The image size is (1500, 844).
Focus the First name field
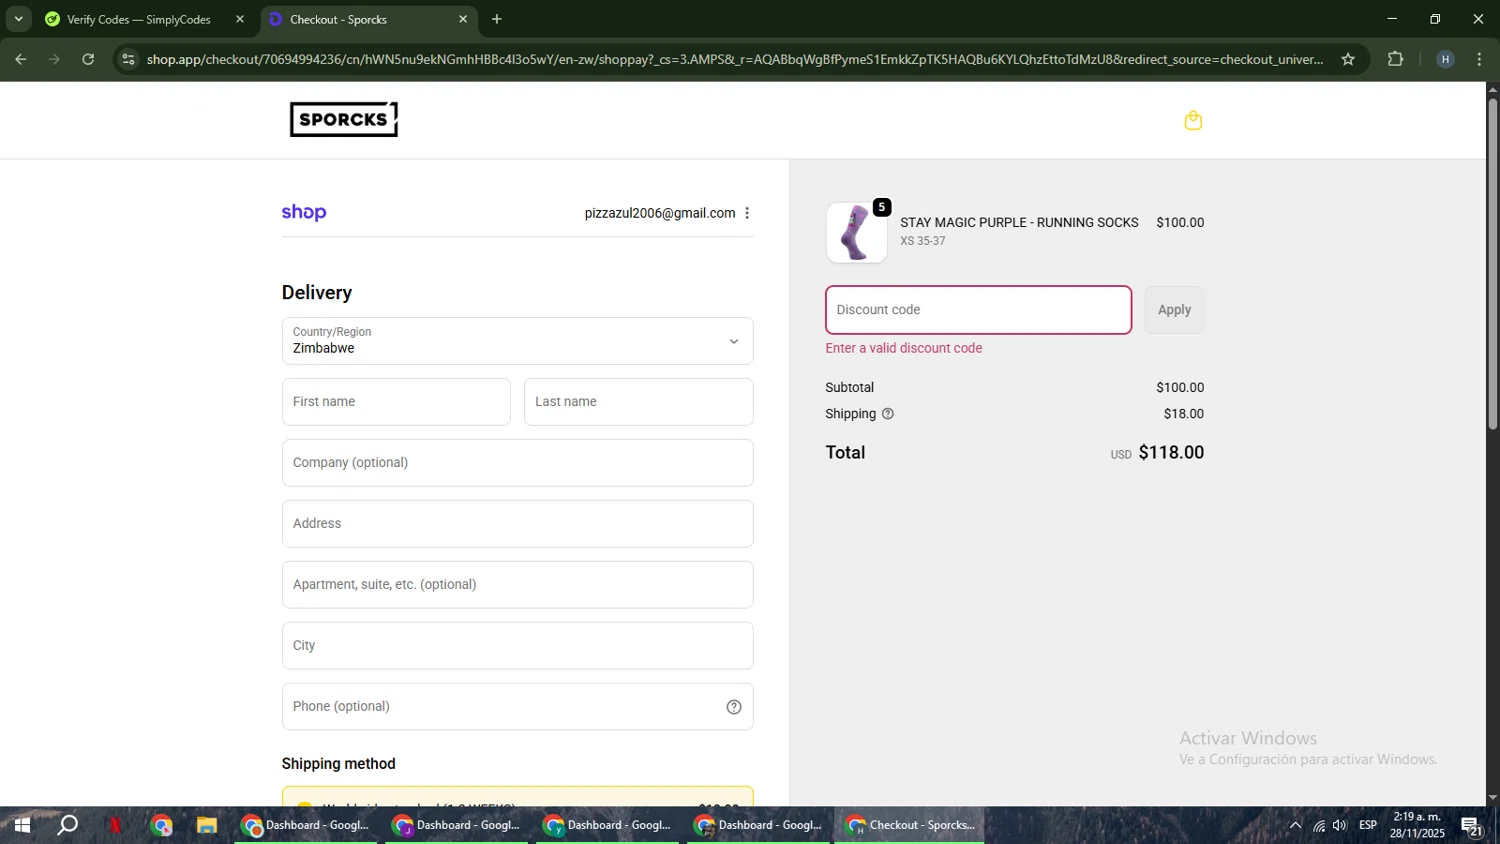(396, 402)
